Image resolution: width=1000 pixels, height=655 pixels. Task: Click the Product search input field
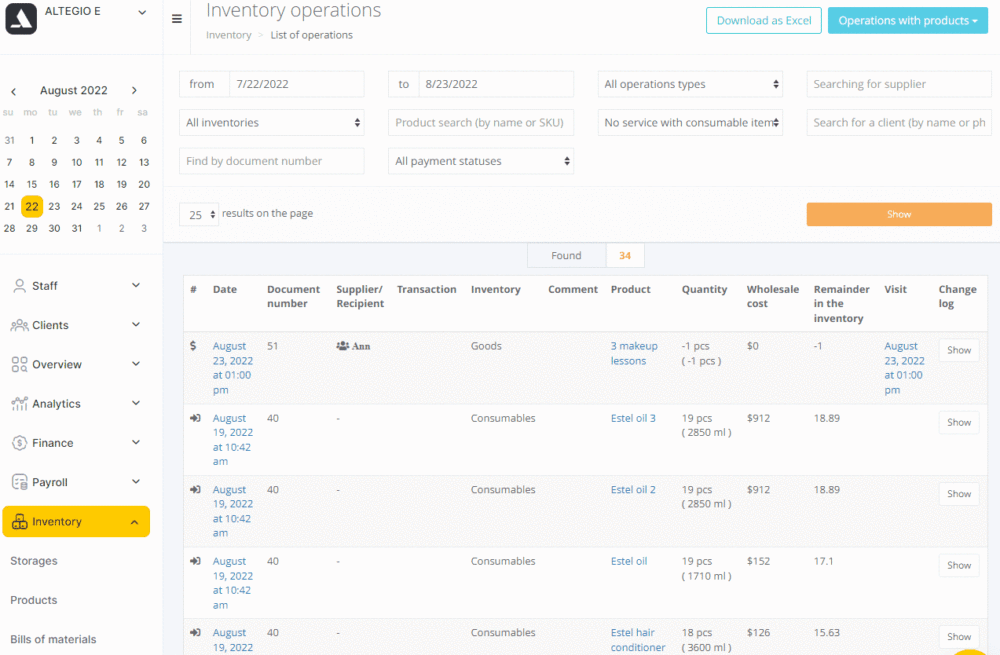point(481,122)
